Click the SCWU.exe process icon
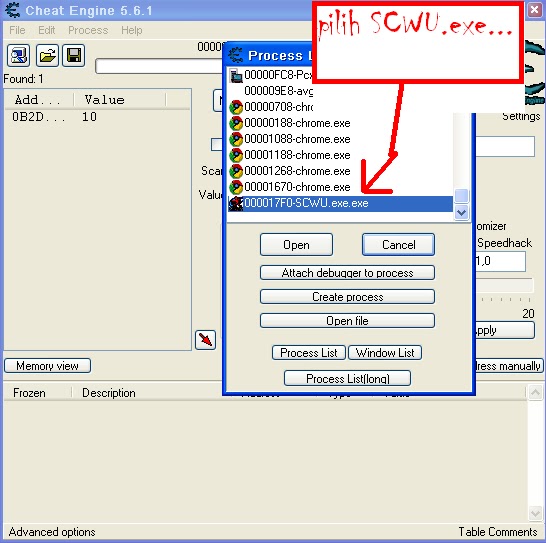 236,203
